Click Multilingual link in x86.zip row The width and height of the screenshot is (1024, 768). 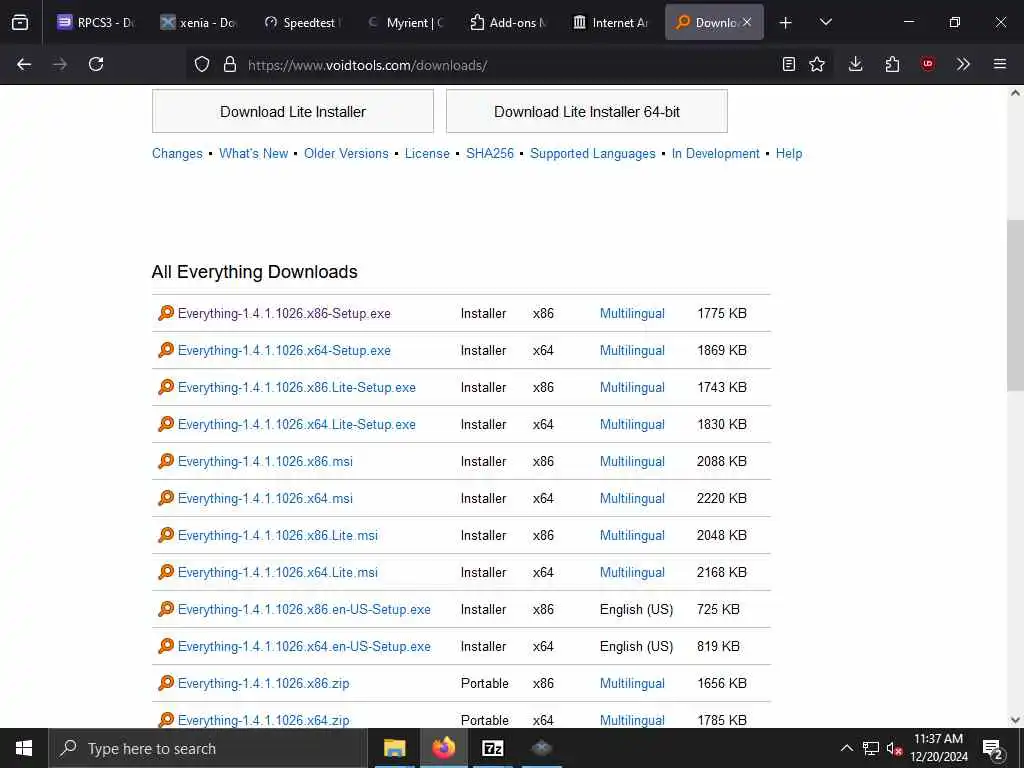(x=632, y=684)
